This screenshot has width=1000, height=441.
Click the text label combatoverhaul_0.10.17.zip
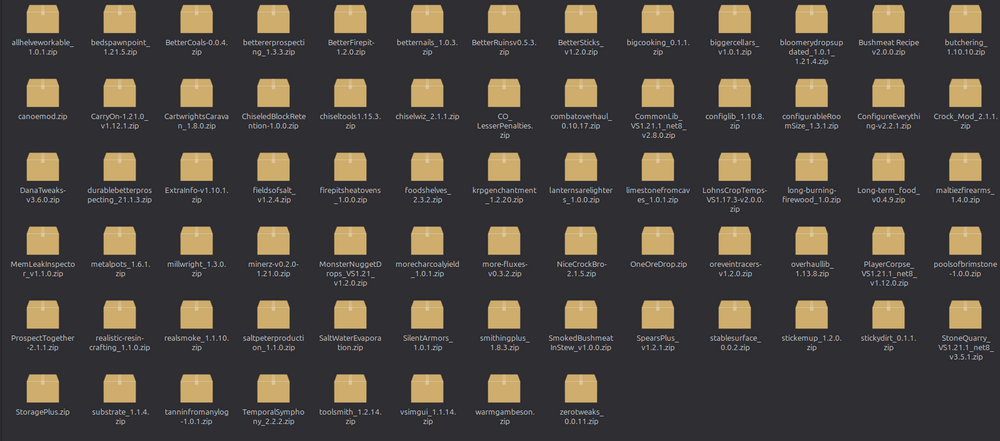[581, 122]
